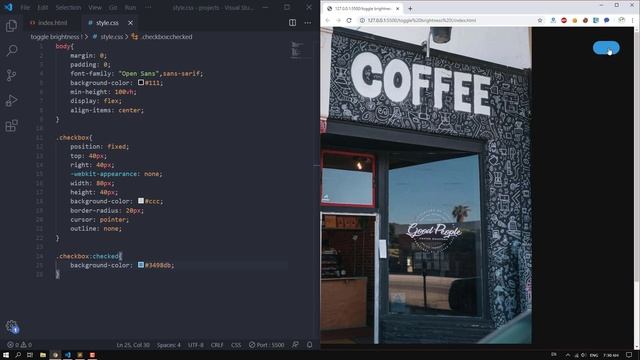The height and width of the screenshot is (360, 640).
Task: Click the site information icon in the address bar
Action: [362, 20]
